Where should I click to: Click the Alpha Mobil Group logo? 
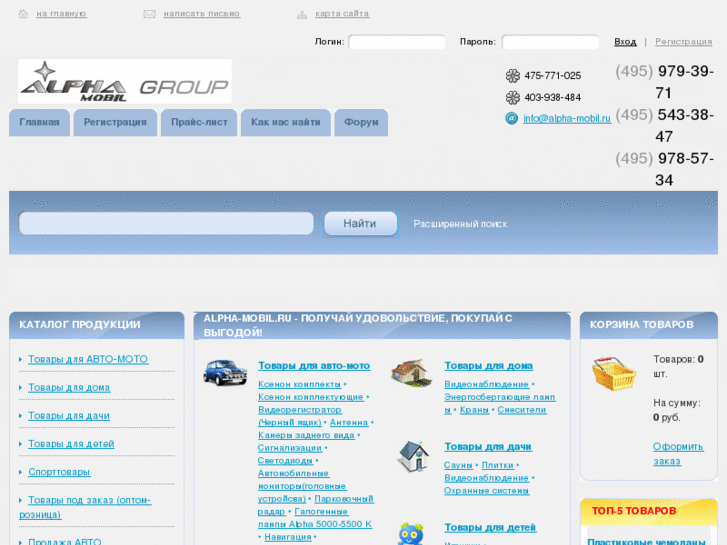pyautogui.click(x=125, y=81)
